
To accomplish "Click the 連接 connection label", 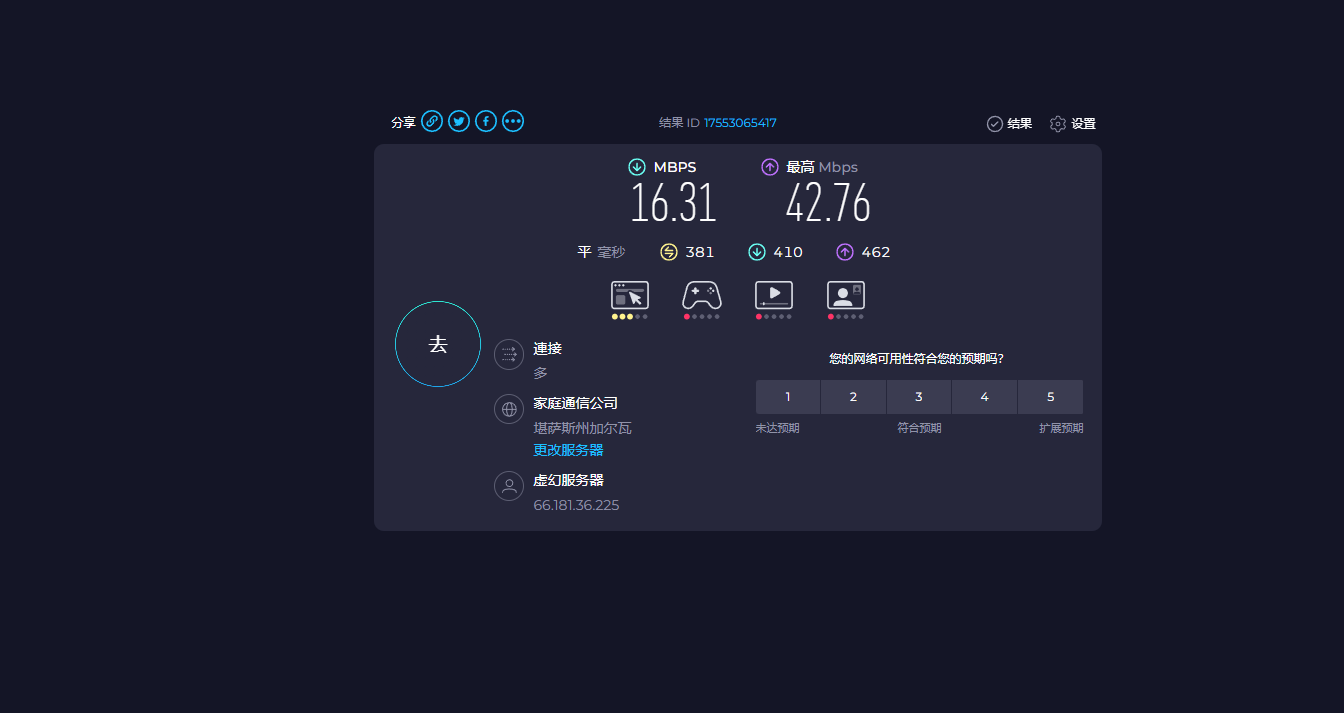I will (x=547, y=348).
